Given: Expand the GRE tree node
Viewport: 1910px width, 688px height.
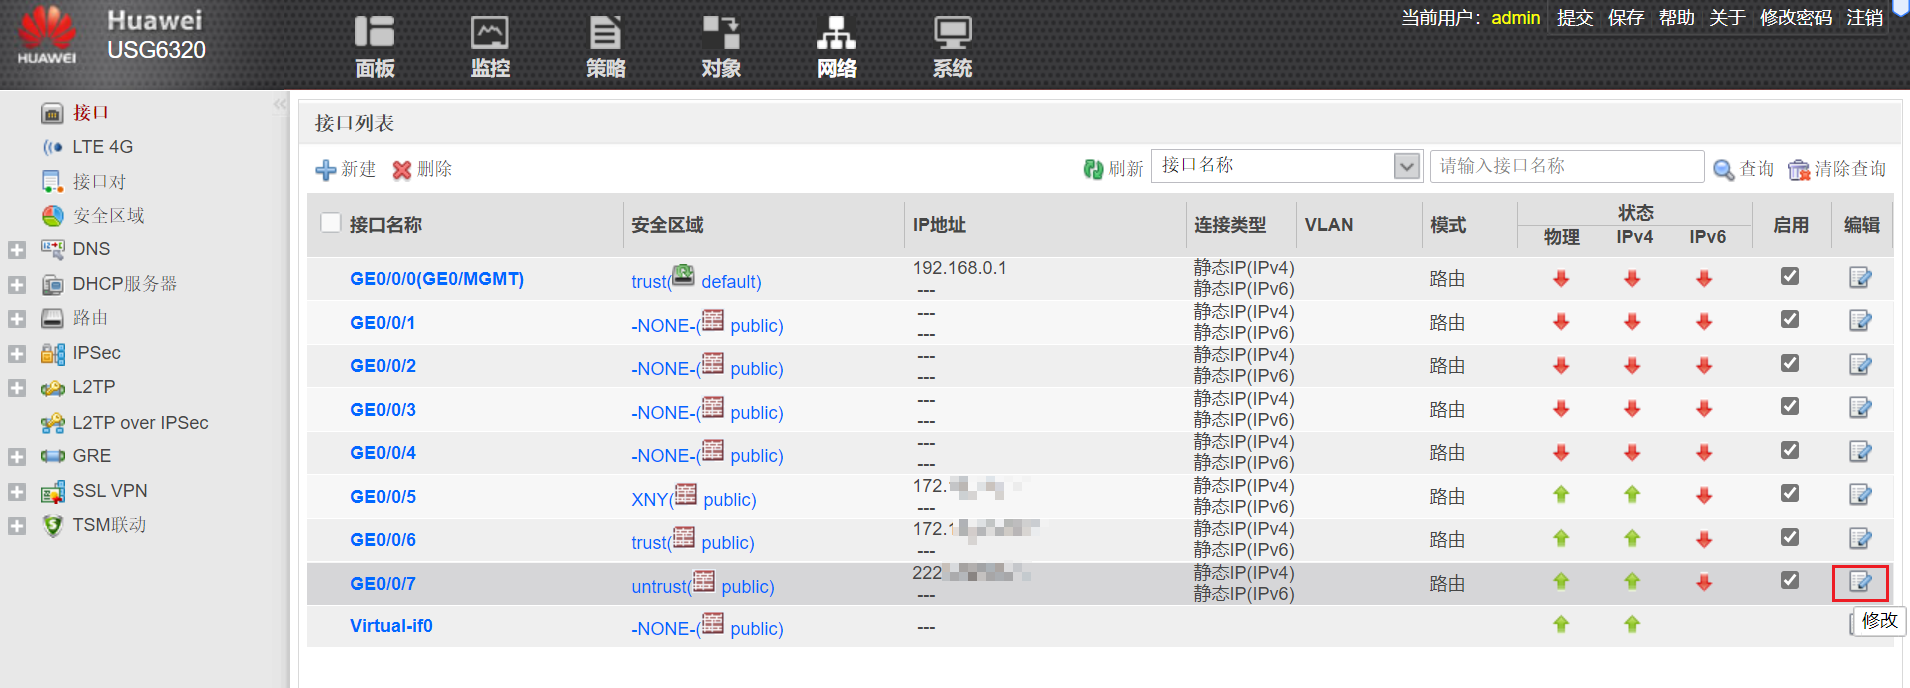Looking at the screenshot, I should 17,457.
